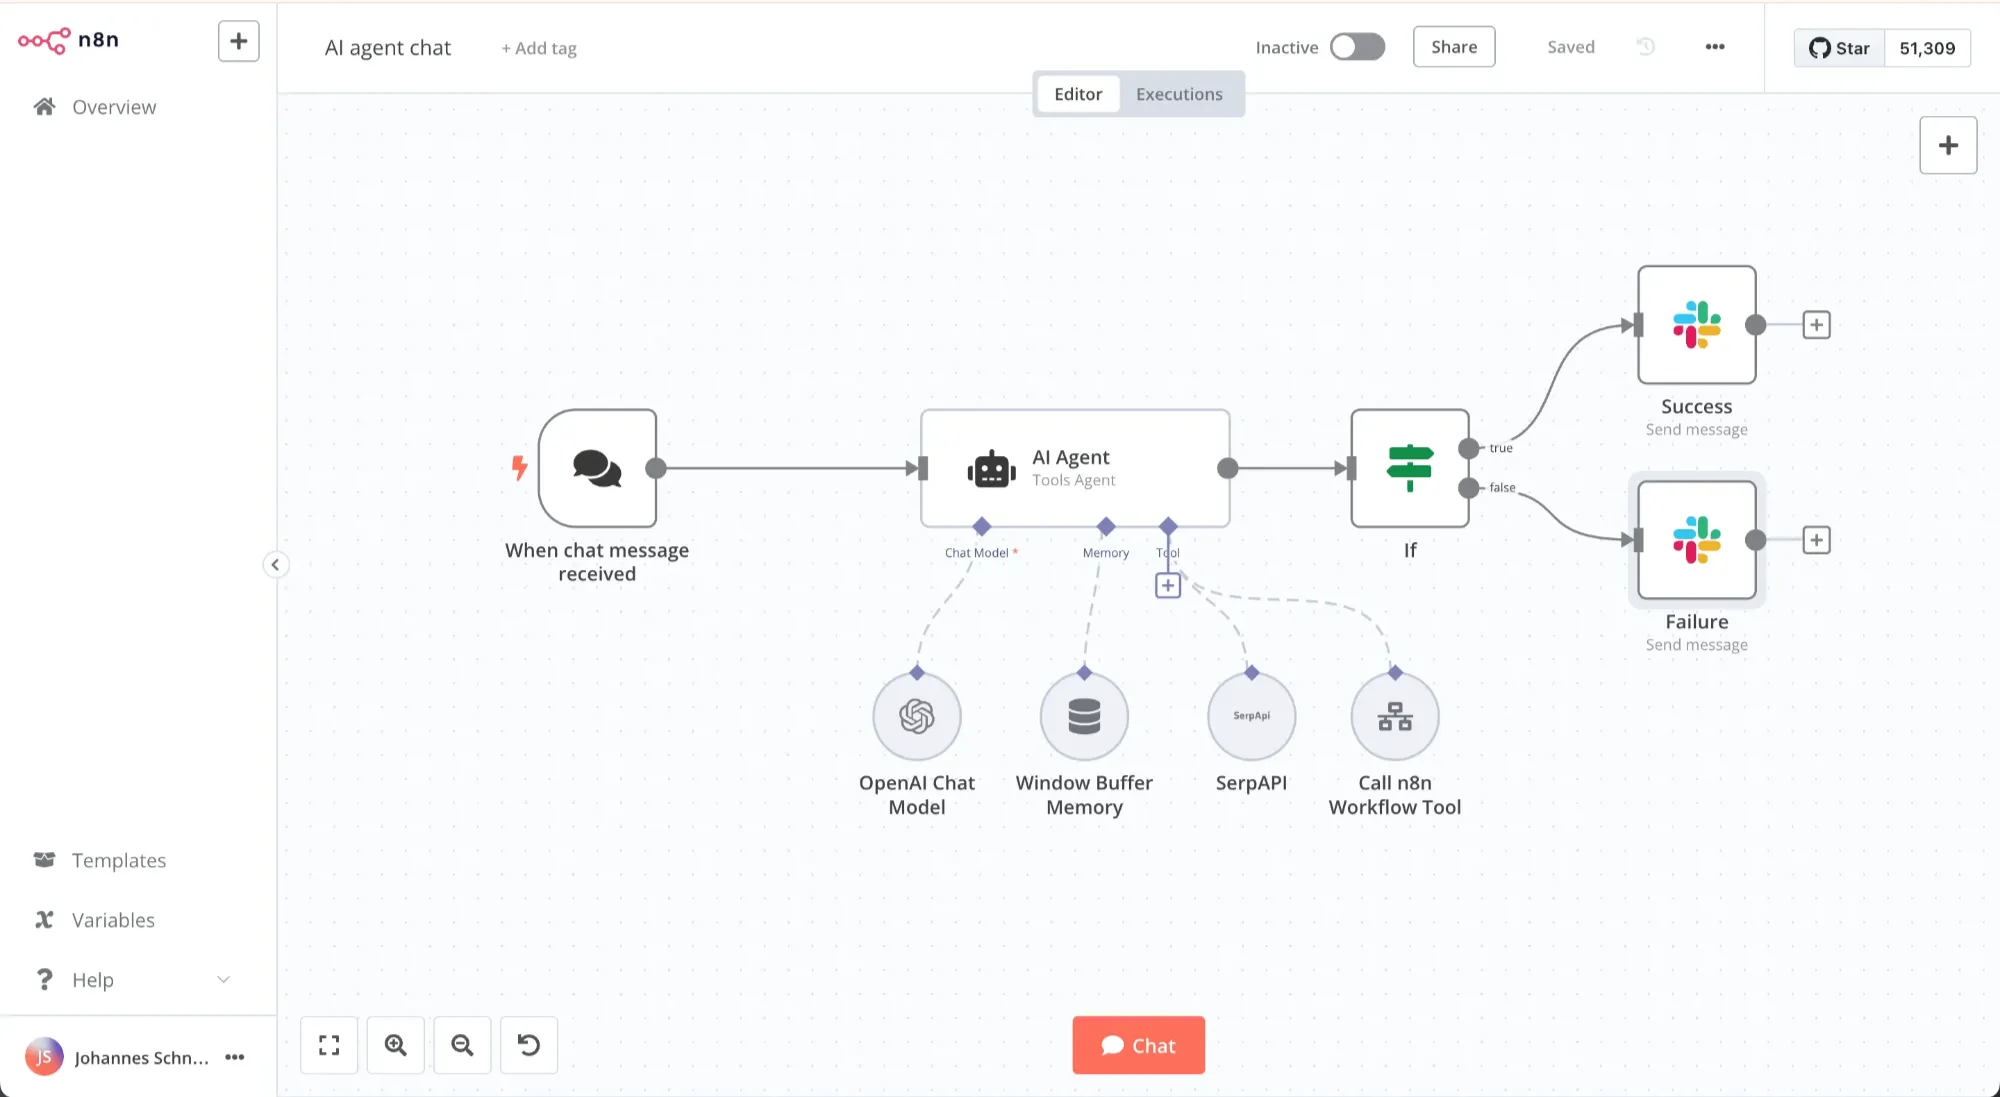Screen dimensions: 2000x1097
Task: Select the Success Slack node
Action: pyautogui.click(x=1697, y=325)
